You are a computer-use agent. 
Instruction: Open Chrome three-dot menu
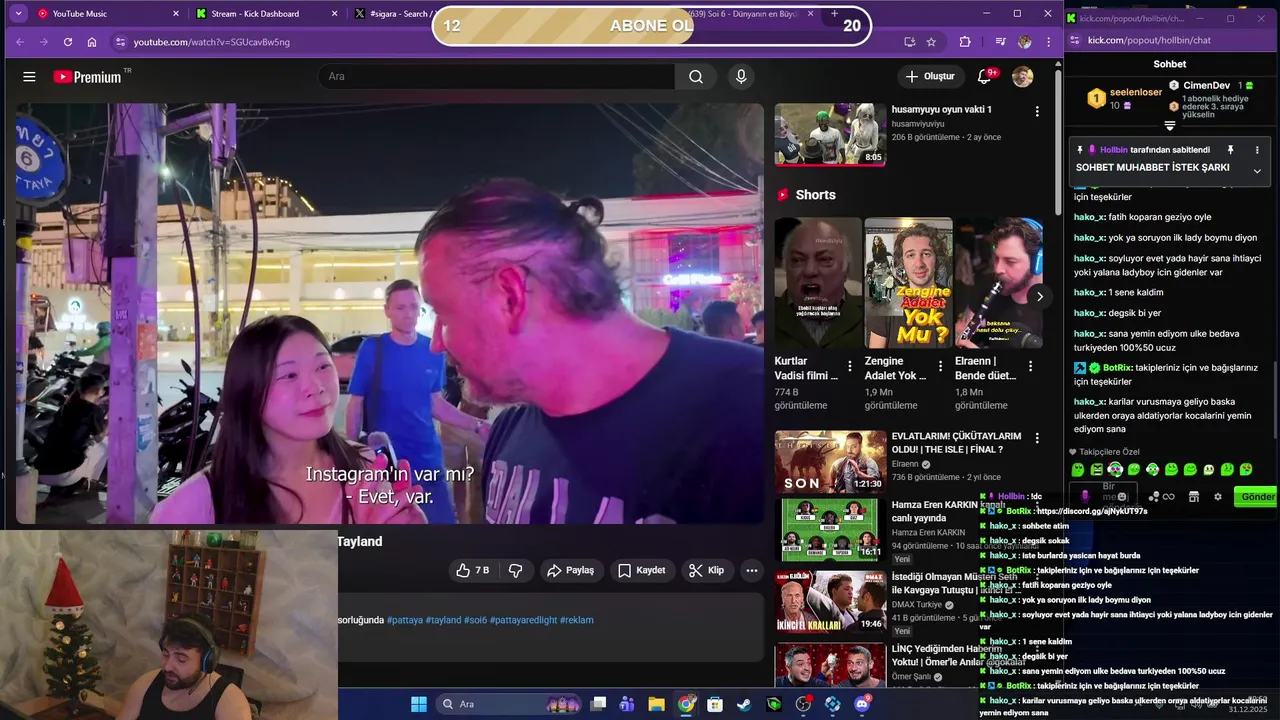(x=1048, y=42)
